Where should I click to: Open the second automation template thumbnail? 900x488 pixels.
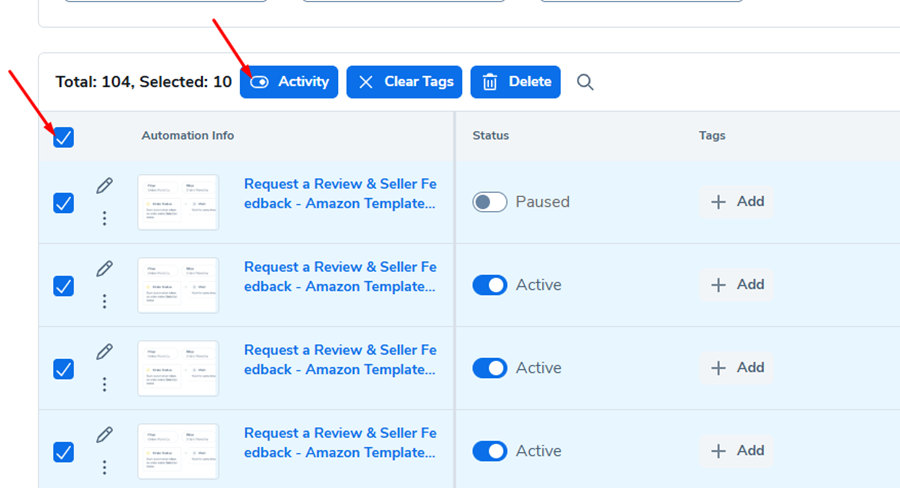[178, 285]
